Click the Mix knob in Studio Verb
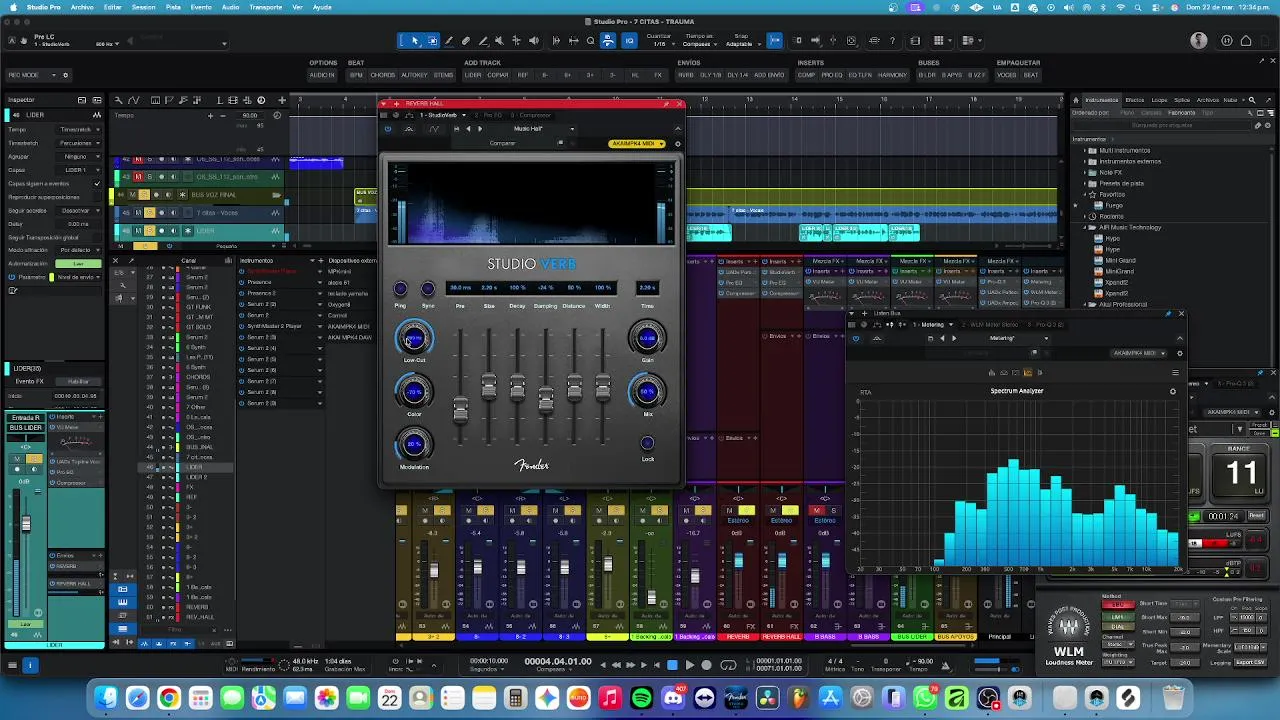This screenshot has width=1280, height=720. click(x=647, y=391)
